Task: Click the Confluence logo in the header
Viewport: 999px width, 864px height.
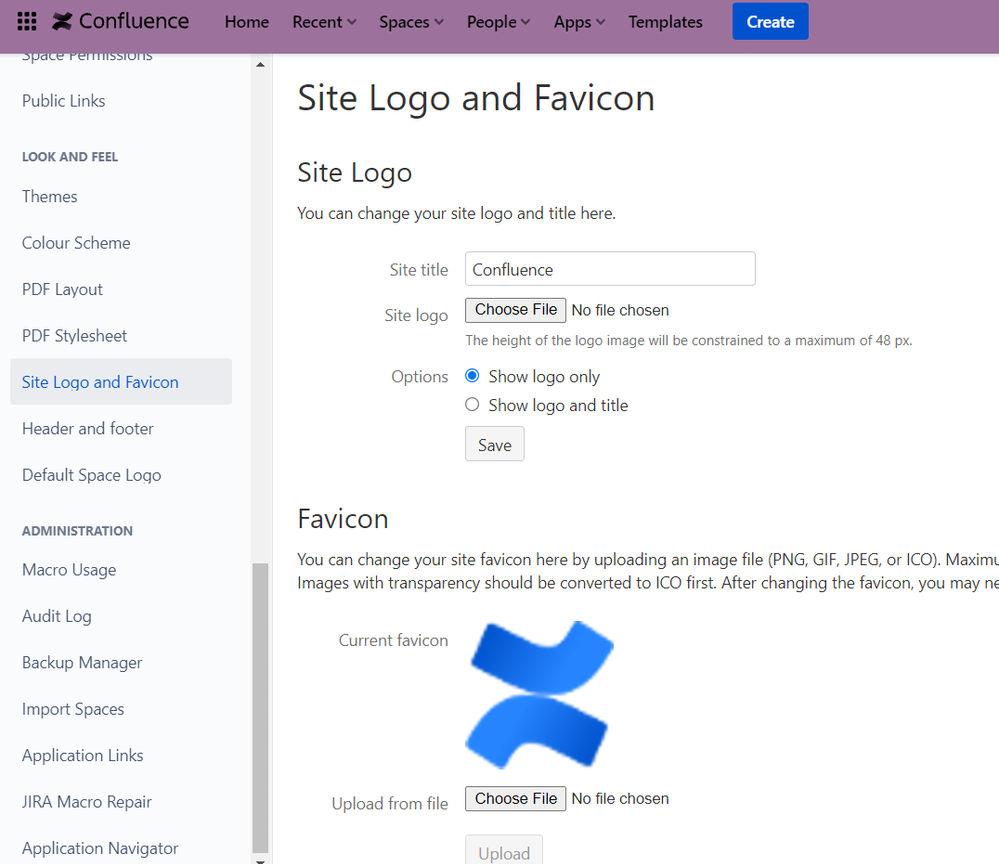Action: point(120,21)
